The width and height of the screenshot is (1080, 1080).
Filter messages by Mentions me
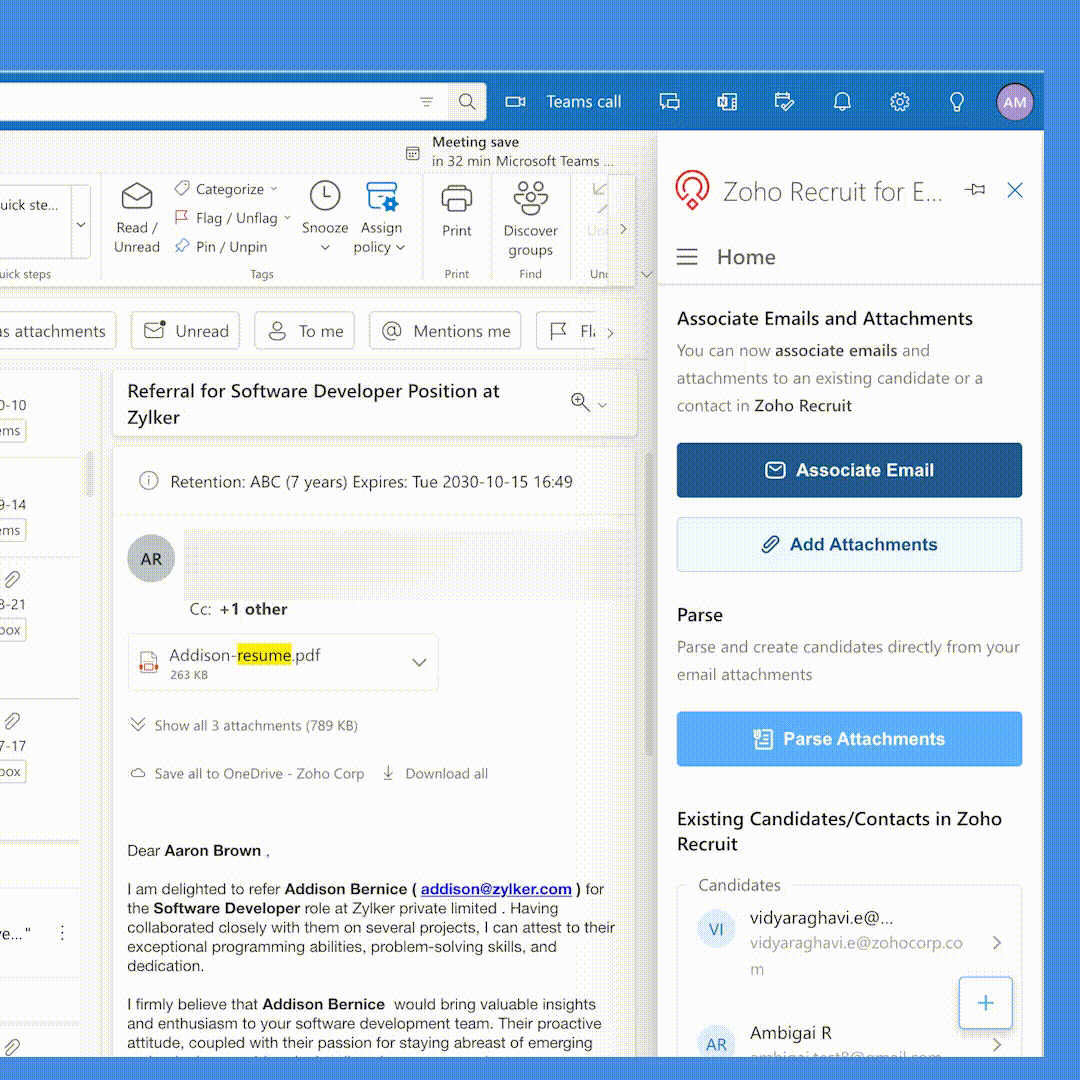445,331
